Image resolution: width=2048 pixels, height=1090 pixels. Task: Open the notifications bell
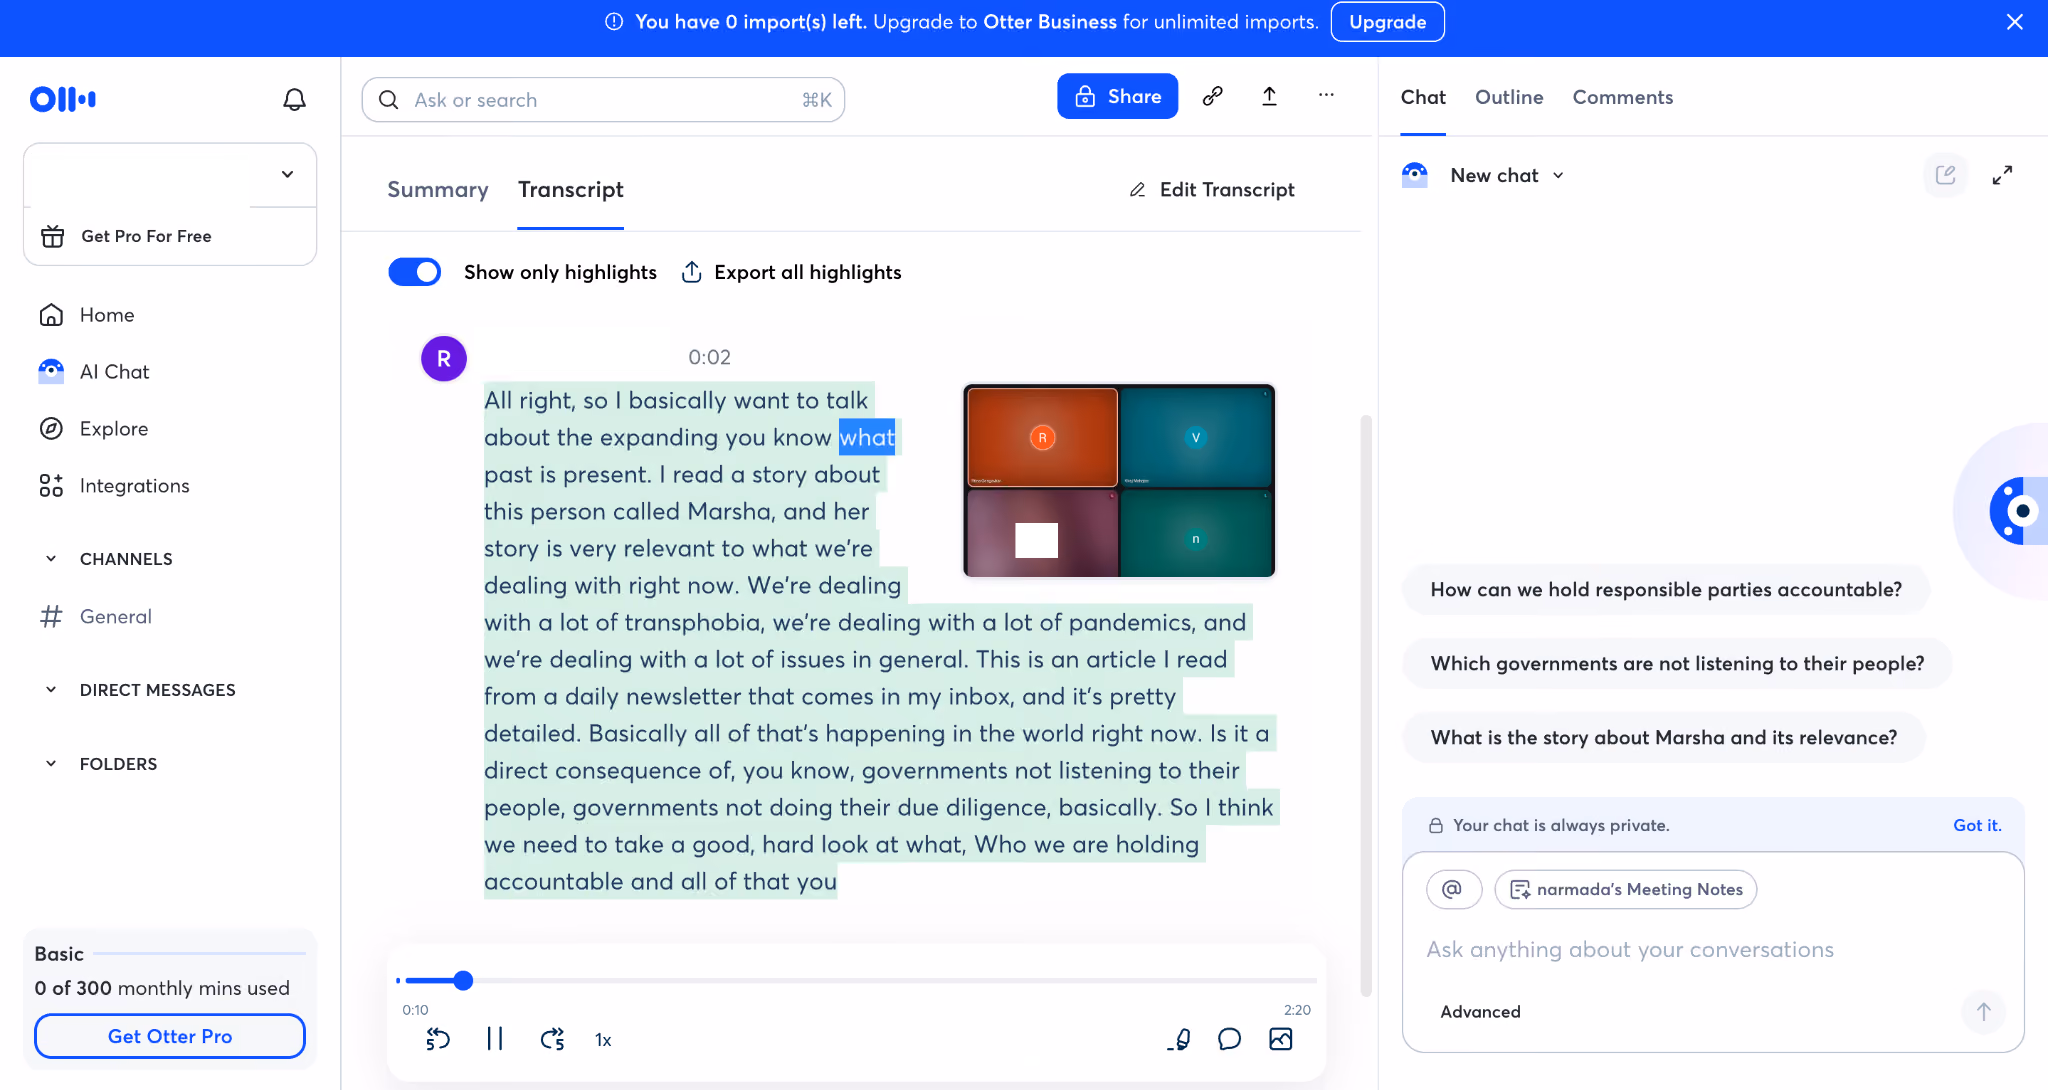coord(294,99)
